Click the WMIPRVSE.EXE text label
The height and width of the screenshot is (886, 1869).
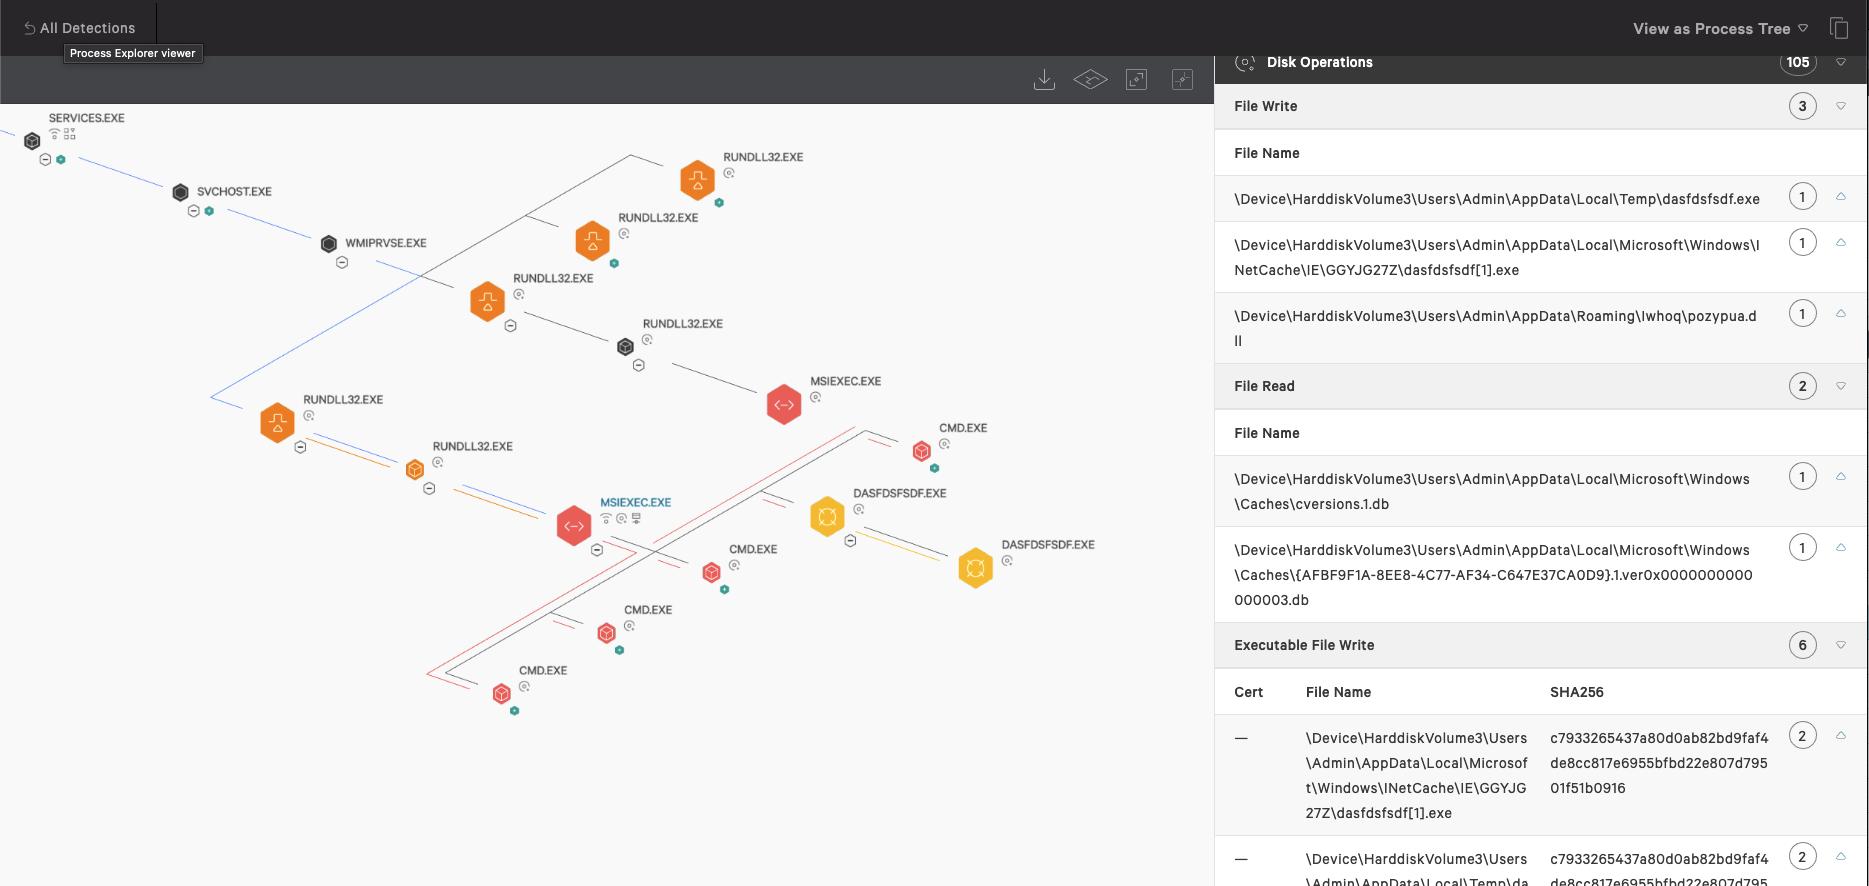point(386,243)
